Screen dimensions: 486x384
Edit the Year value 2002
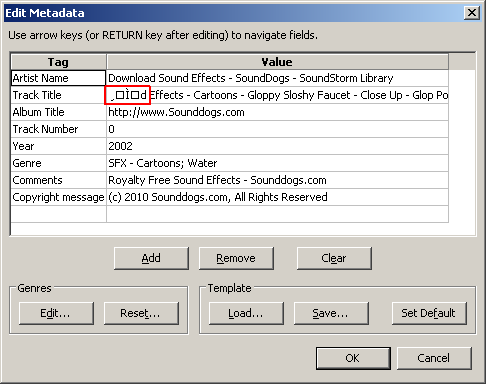[x=277, y=146]
